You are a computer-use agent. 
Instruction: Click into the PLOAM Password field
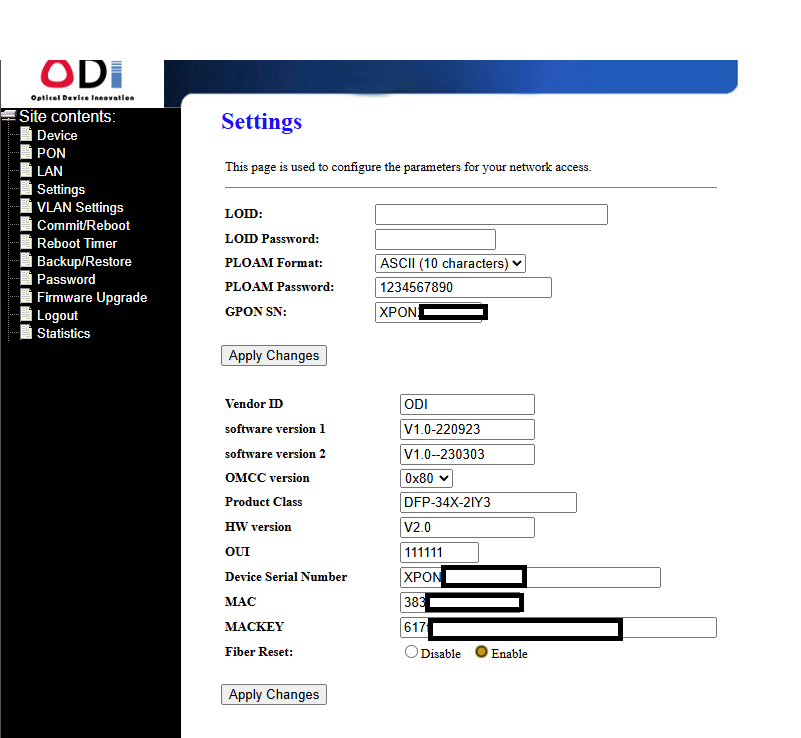(x=463, y=287)
